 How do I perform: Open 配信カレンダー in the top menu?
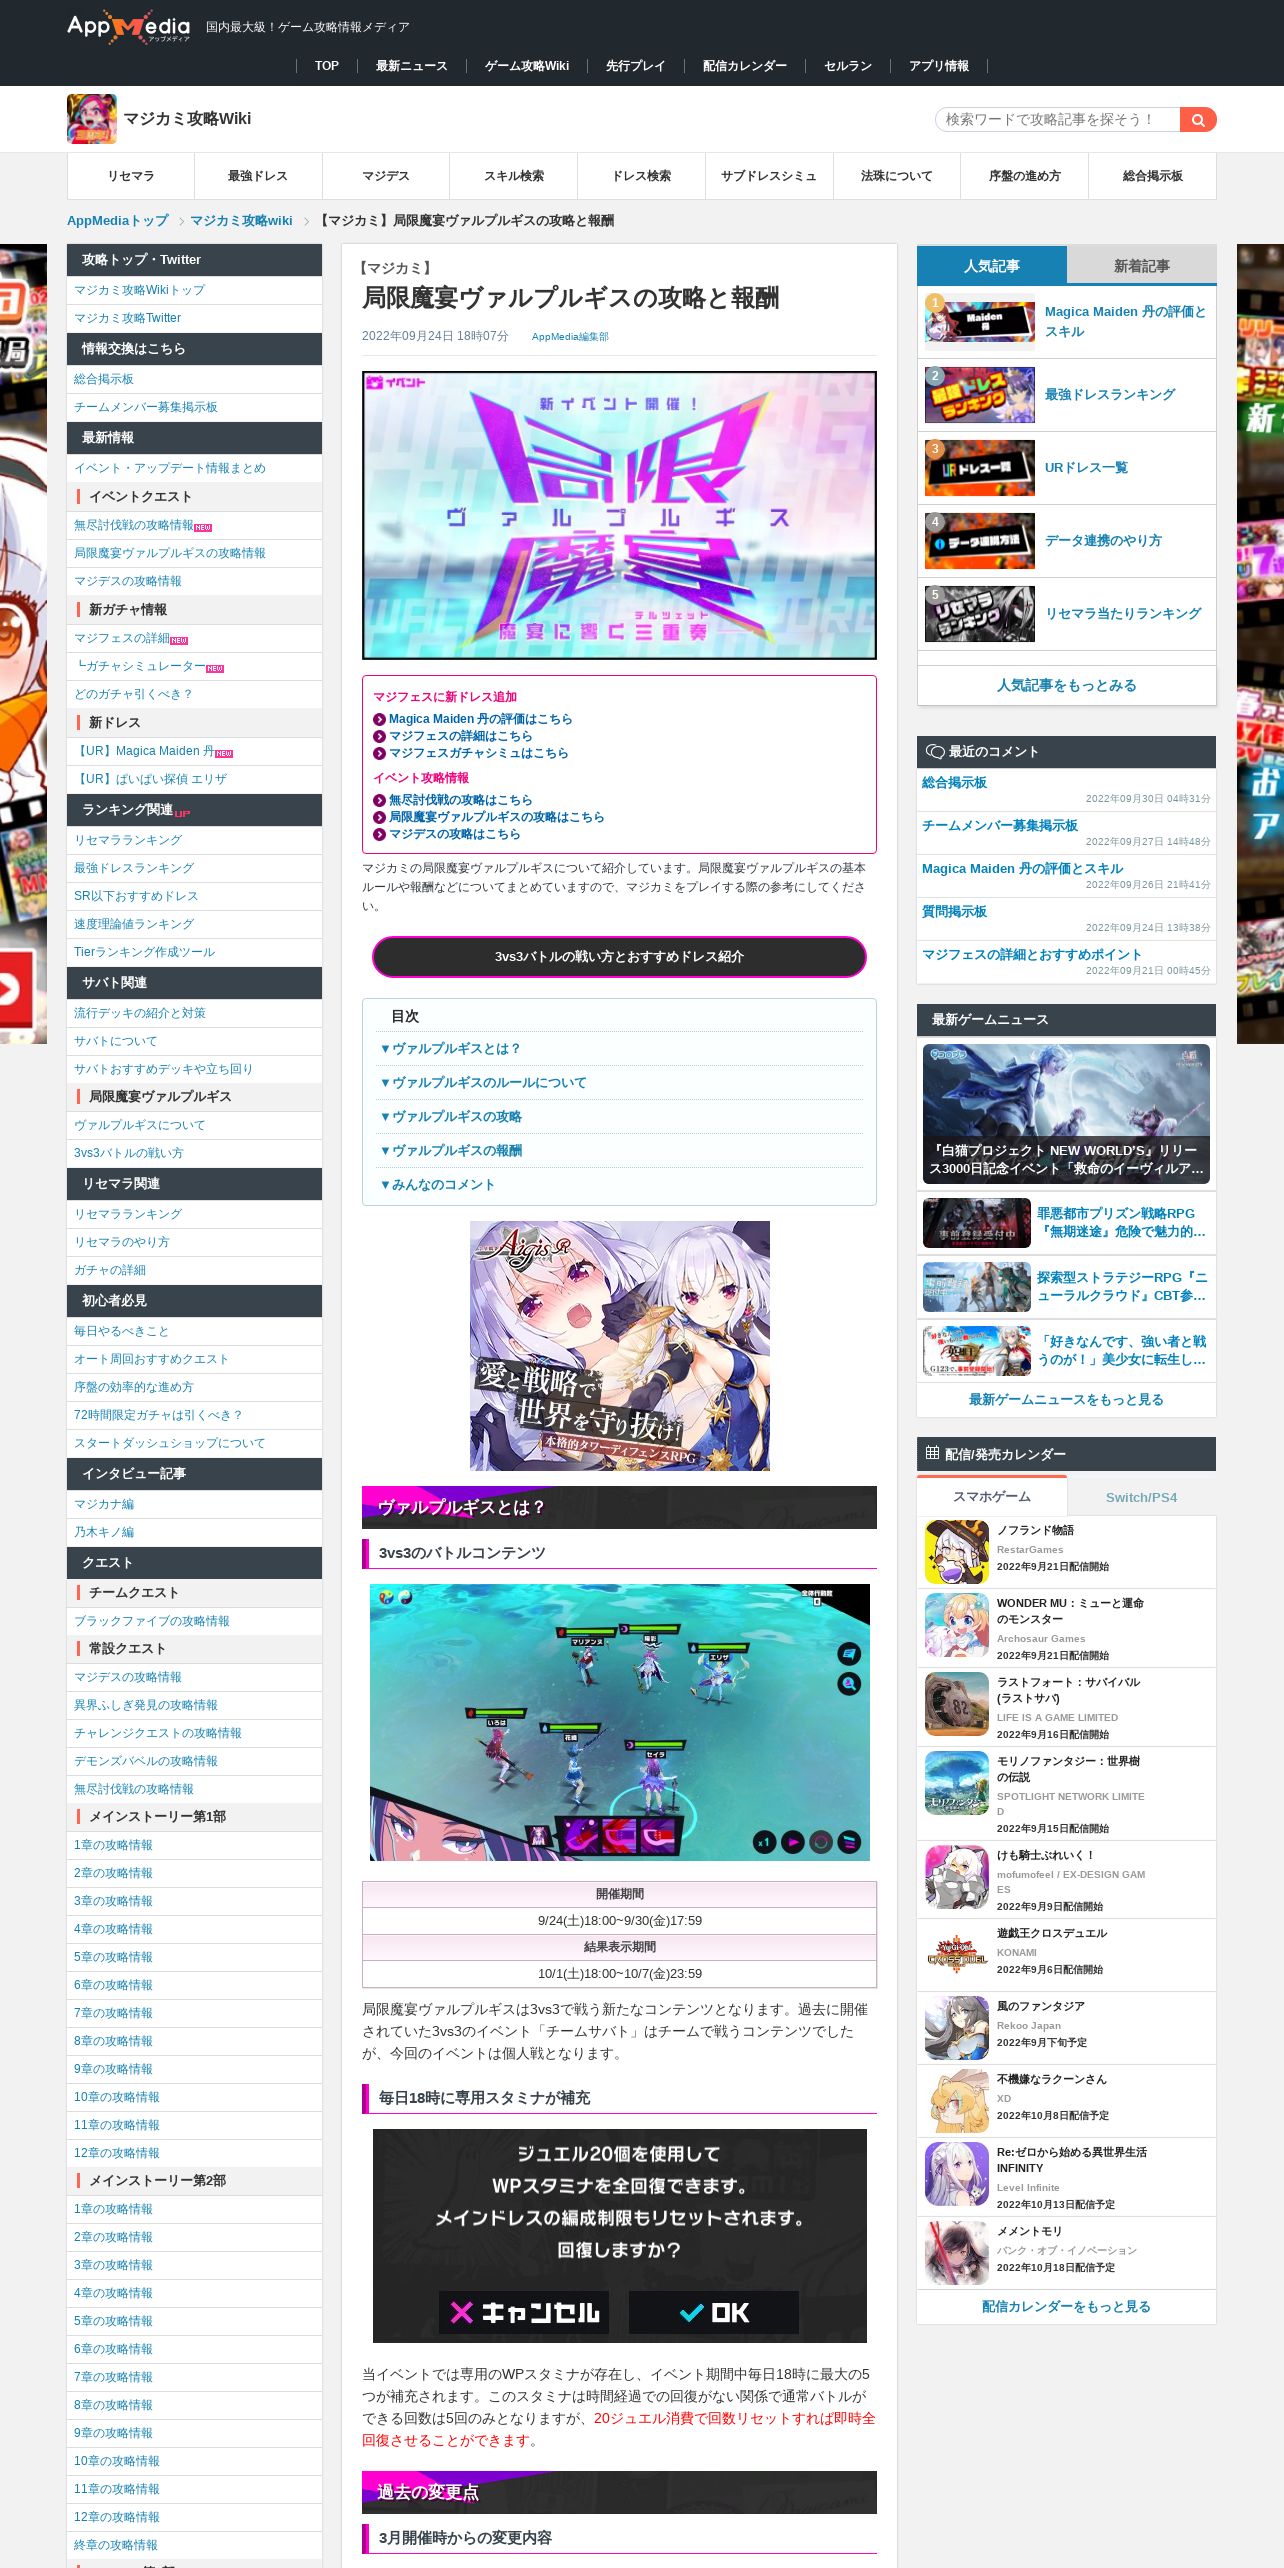click(x=745, y=66)
